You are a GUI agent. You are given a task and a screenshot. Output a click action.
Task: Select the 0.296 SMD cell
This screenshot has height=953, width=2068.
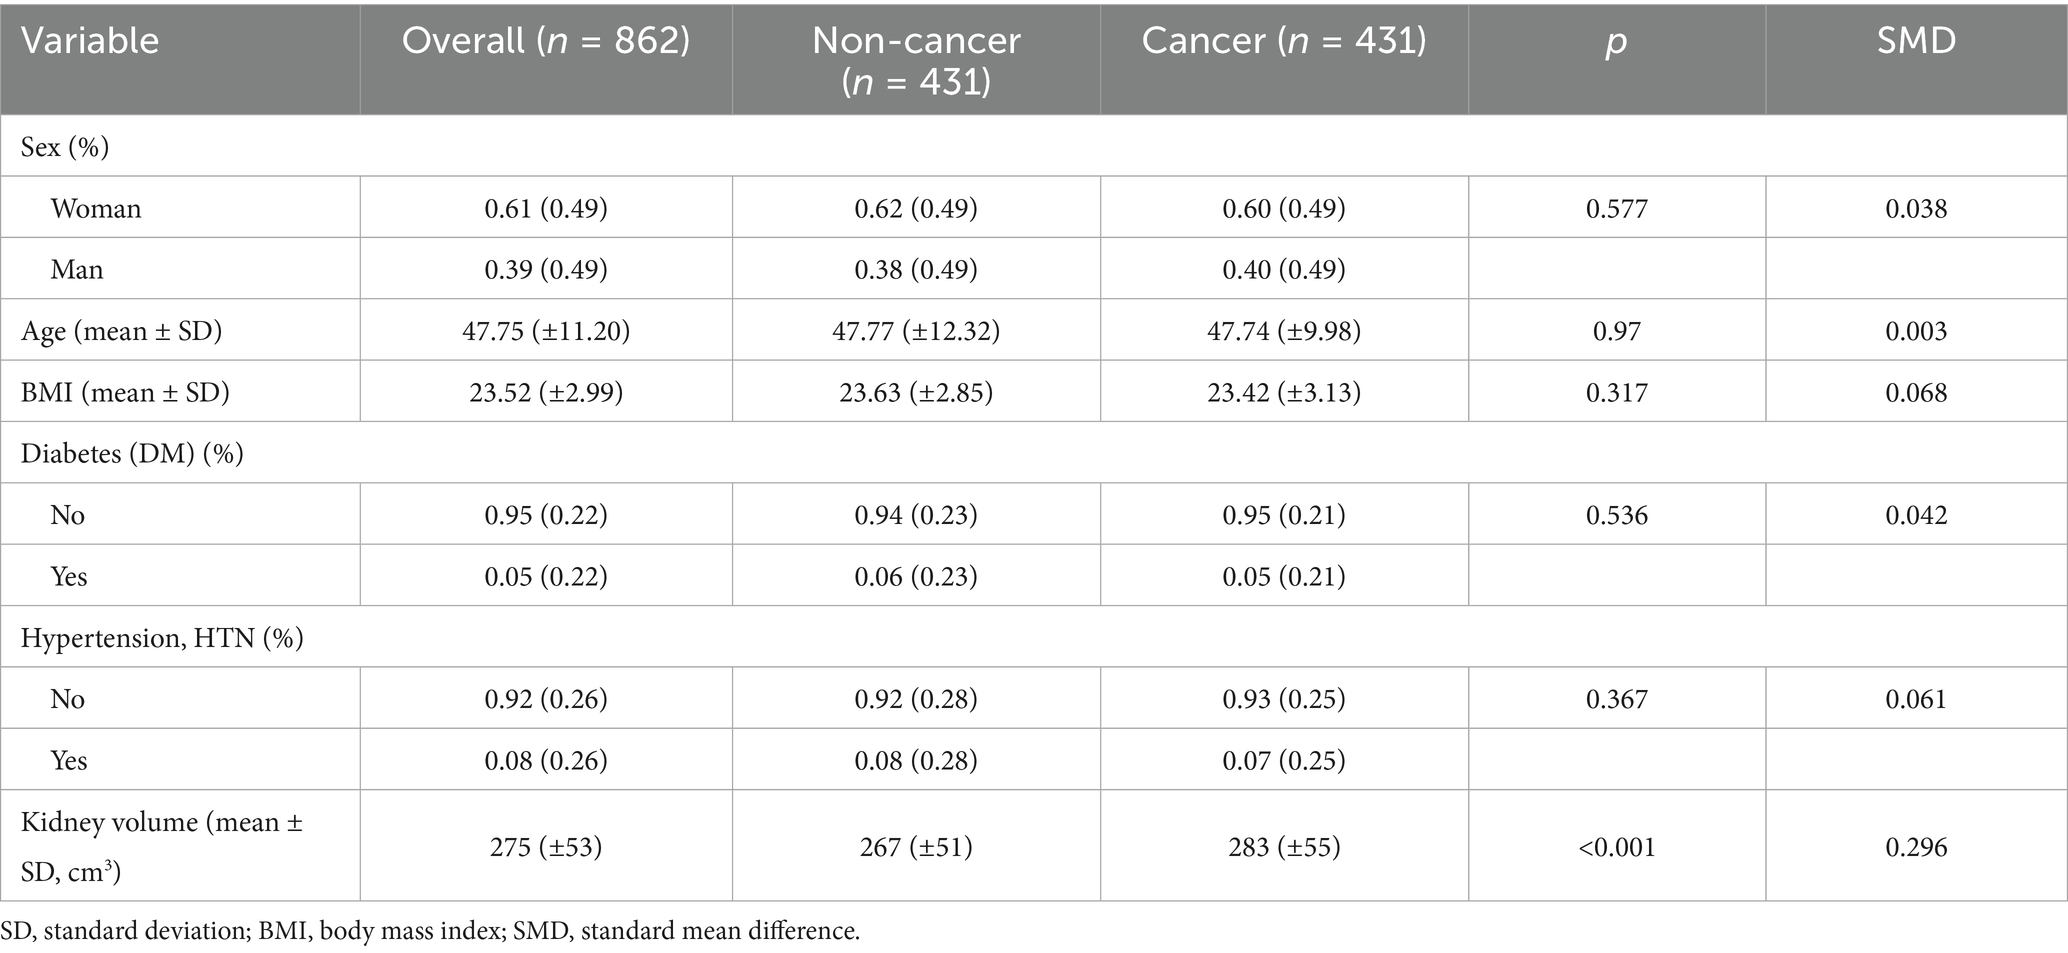coord(1916,847)
